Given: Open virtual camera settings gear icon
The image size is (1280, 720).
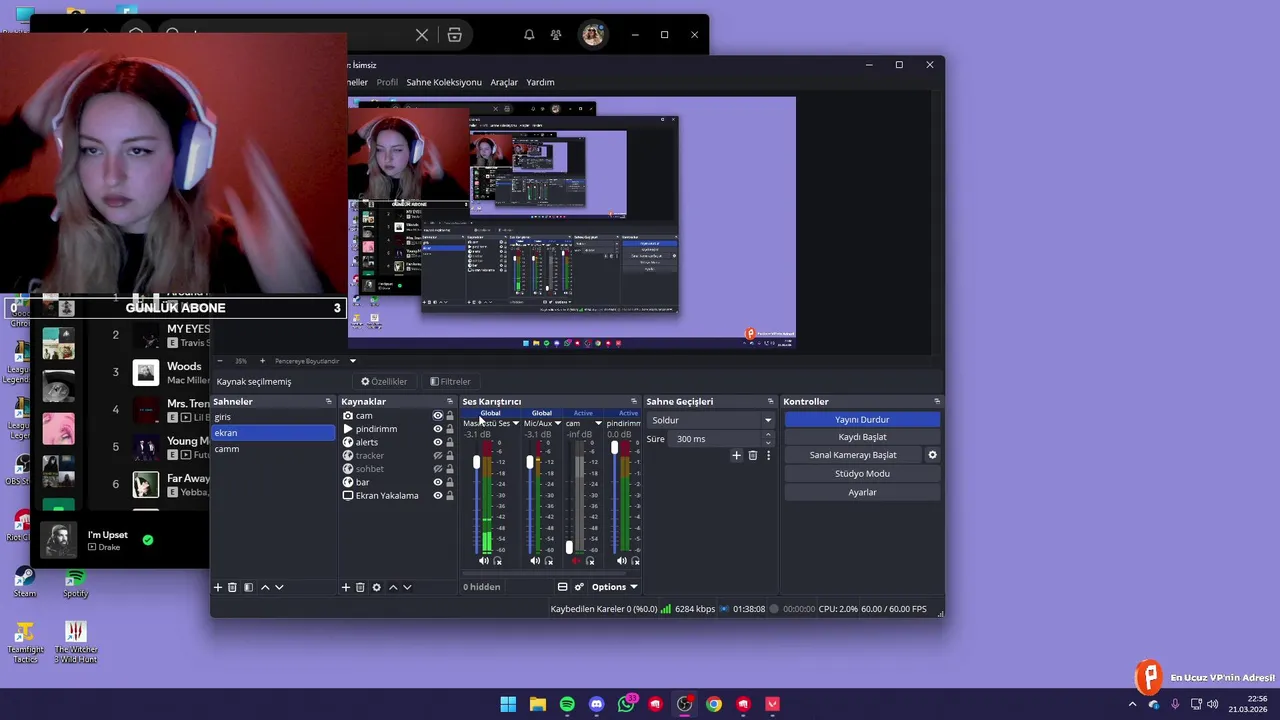Looking at the screenshot, I should click(x=932, y=455).
